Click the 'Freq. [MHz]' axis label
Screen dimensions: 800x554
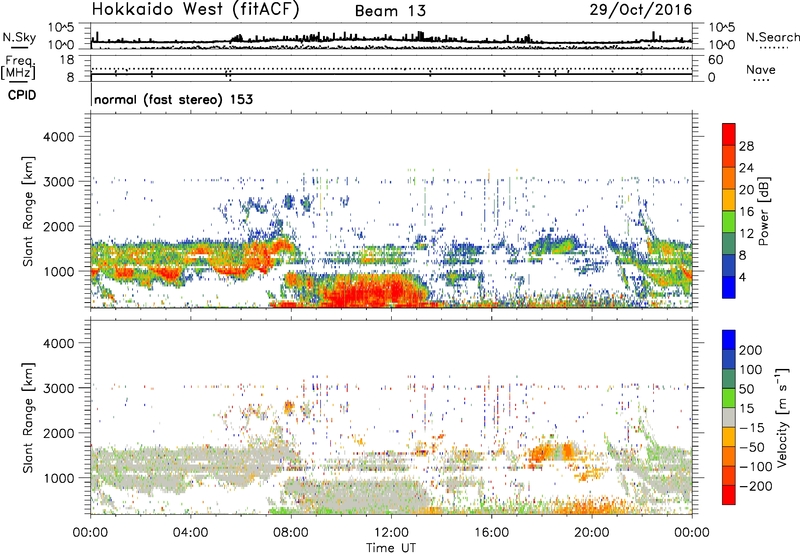coord(19,68)
